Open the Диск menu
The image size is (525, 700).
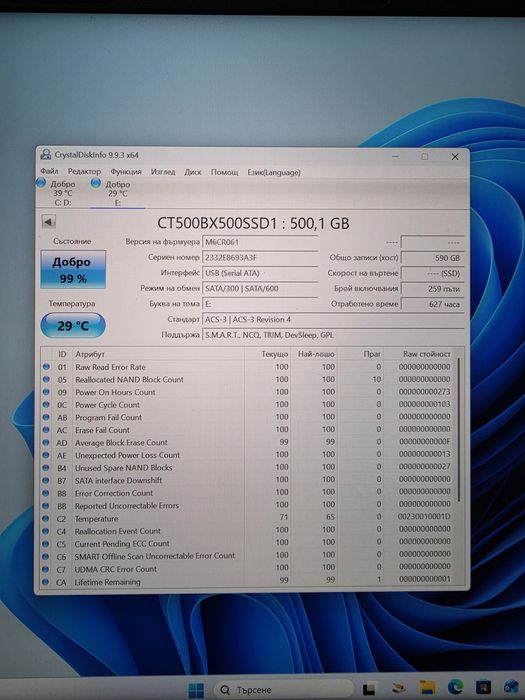(x=193, y=172)
